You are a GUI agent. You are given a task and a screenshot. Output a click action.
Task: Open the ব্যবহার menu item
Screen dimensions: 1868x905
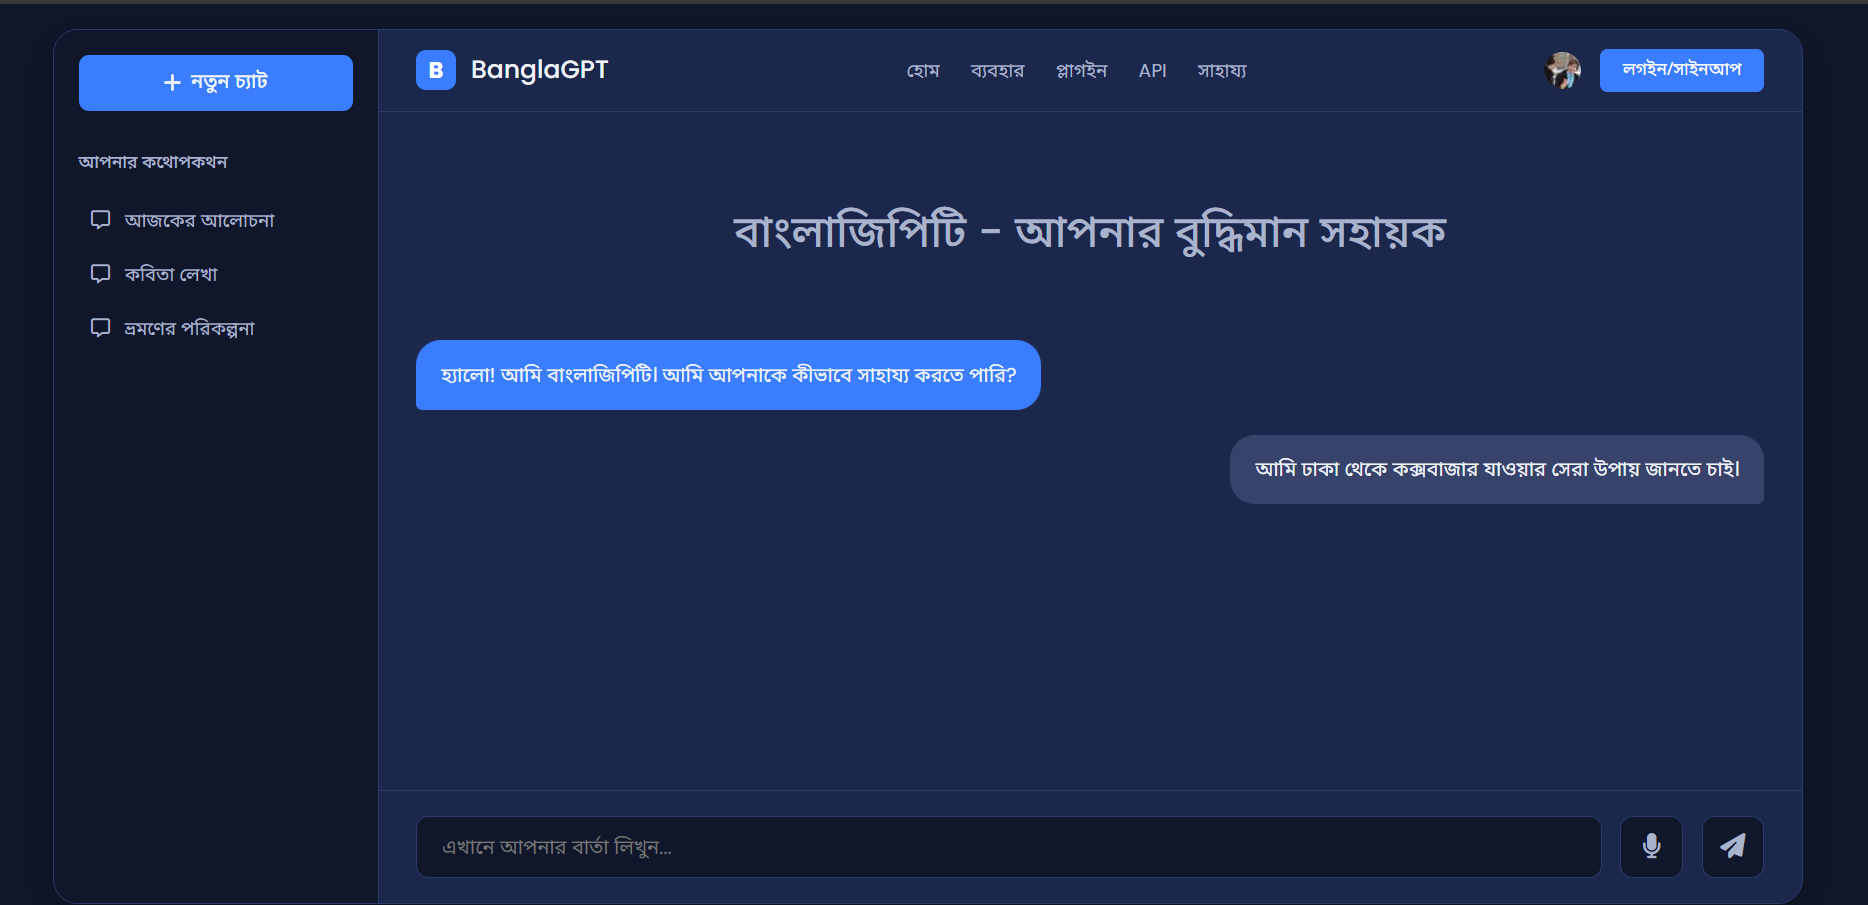(997, 71)
